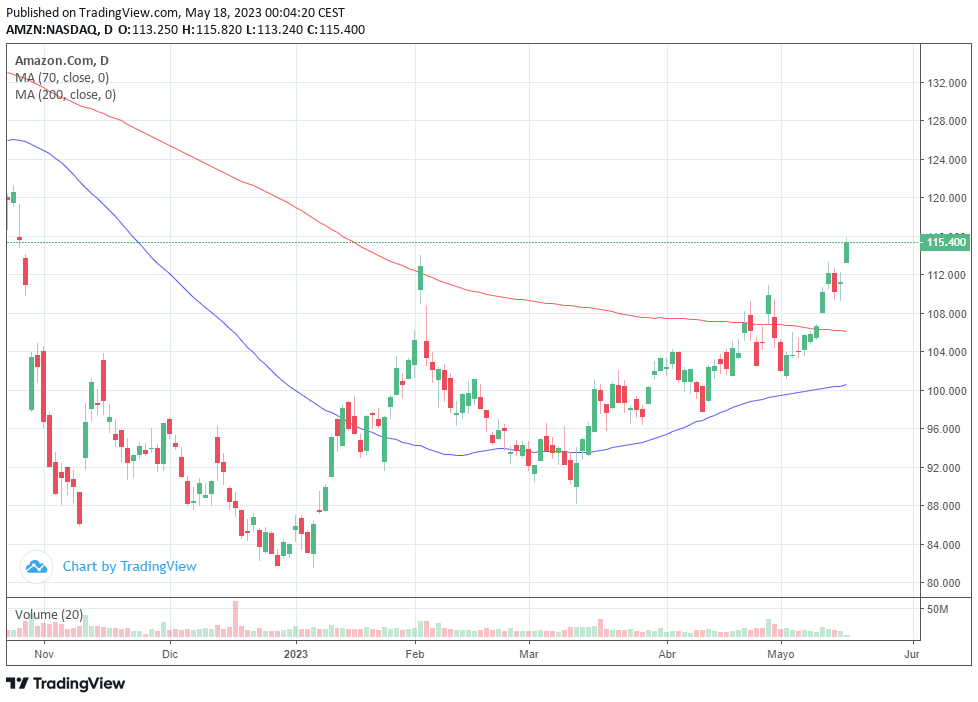Viewport: 978px width, 702px height.
Task: Click the Volume (20) indicator label
Action: (49, 614)
